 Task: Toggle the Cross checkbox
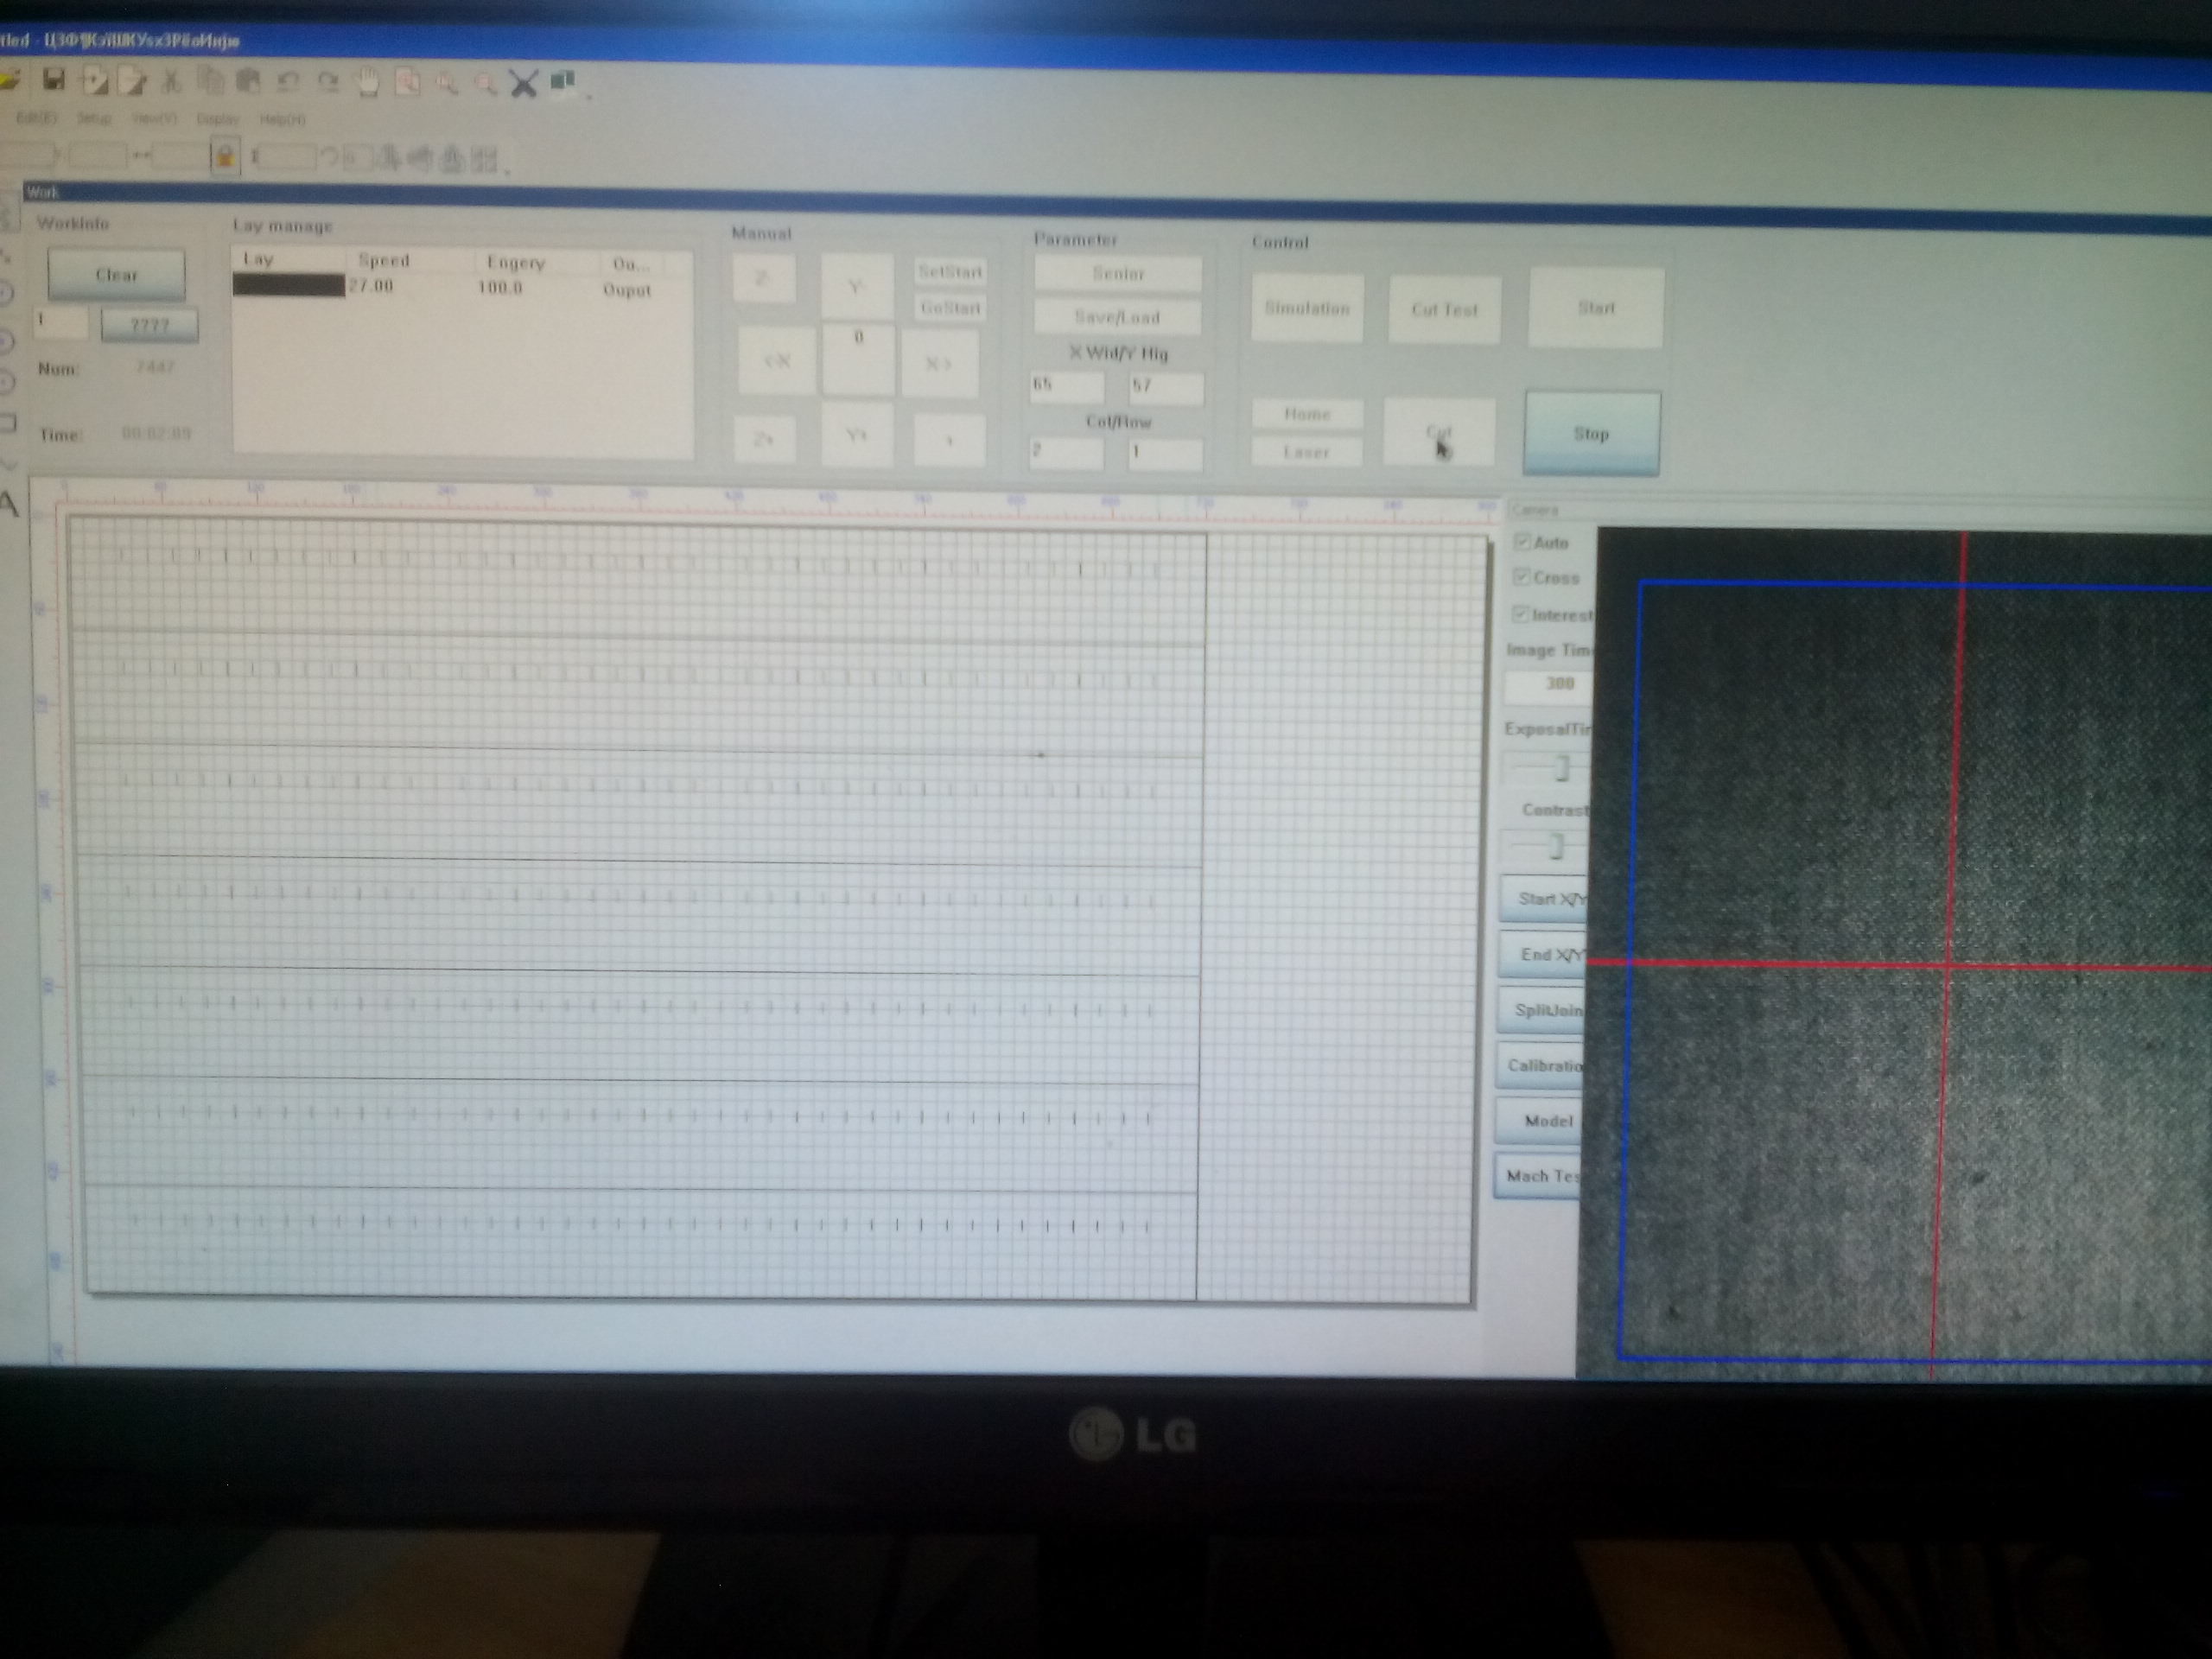pos(1522,577)
